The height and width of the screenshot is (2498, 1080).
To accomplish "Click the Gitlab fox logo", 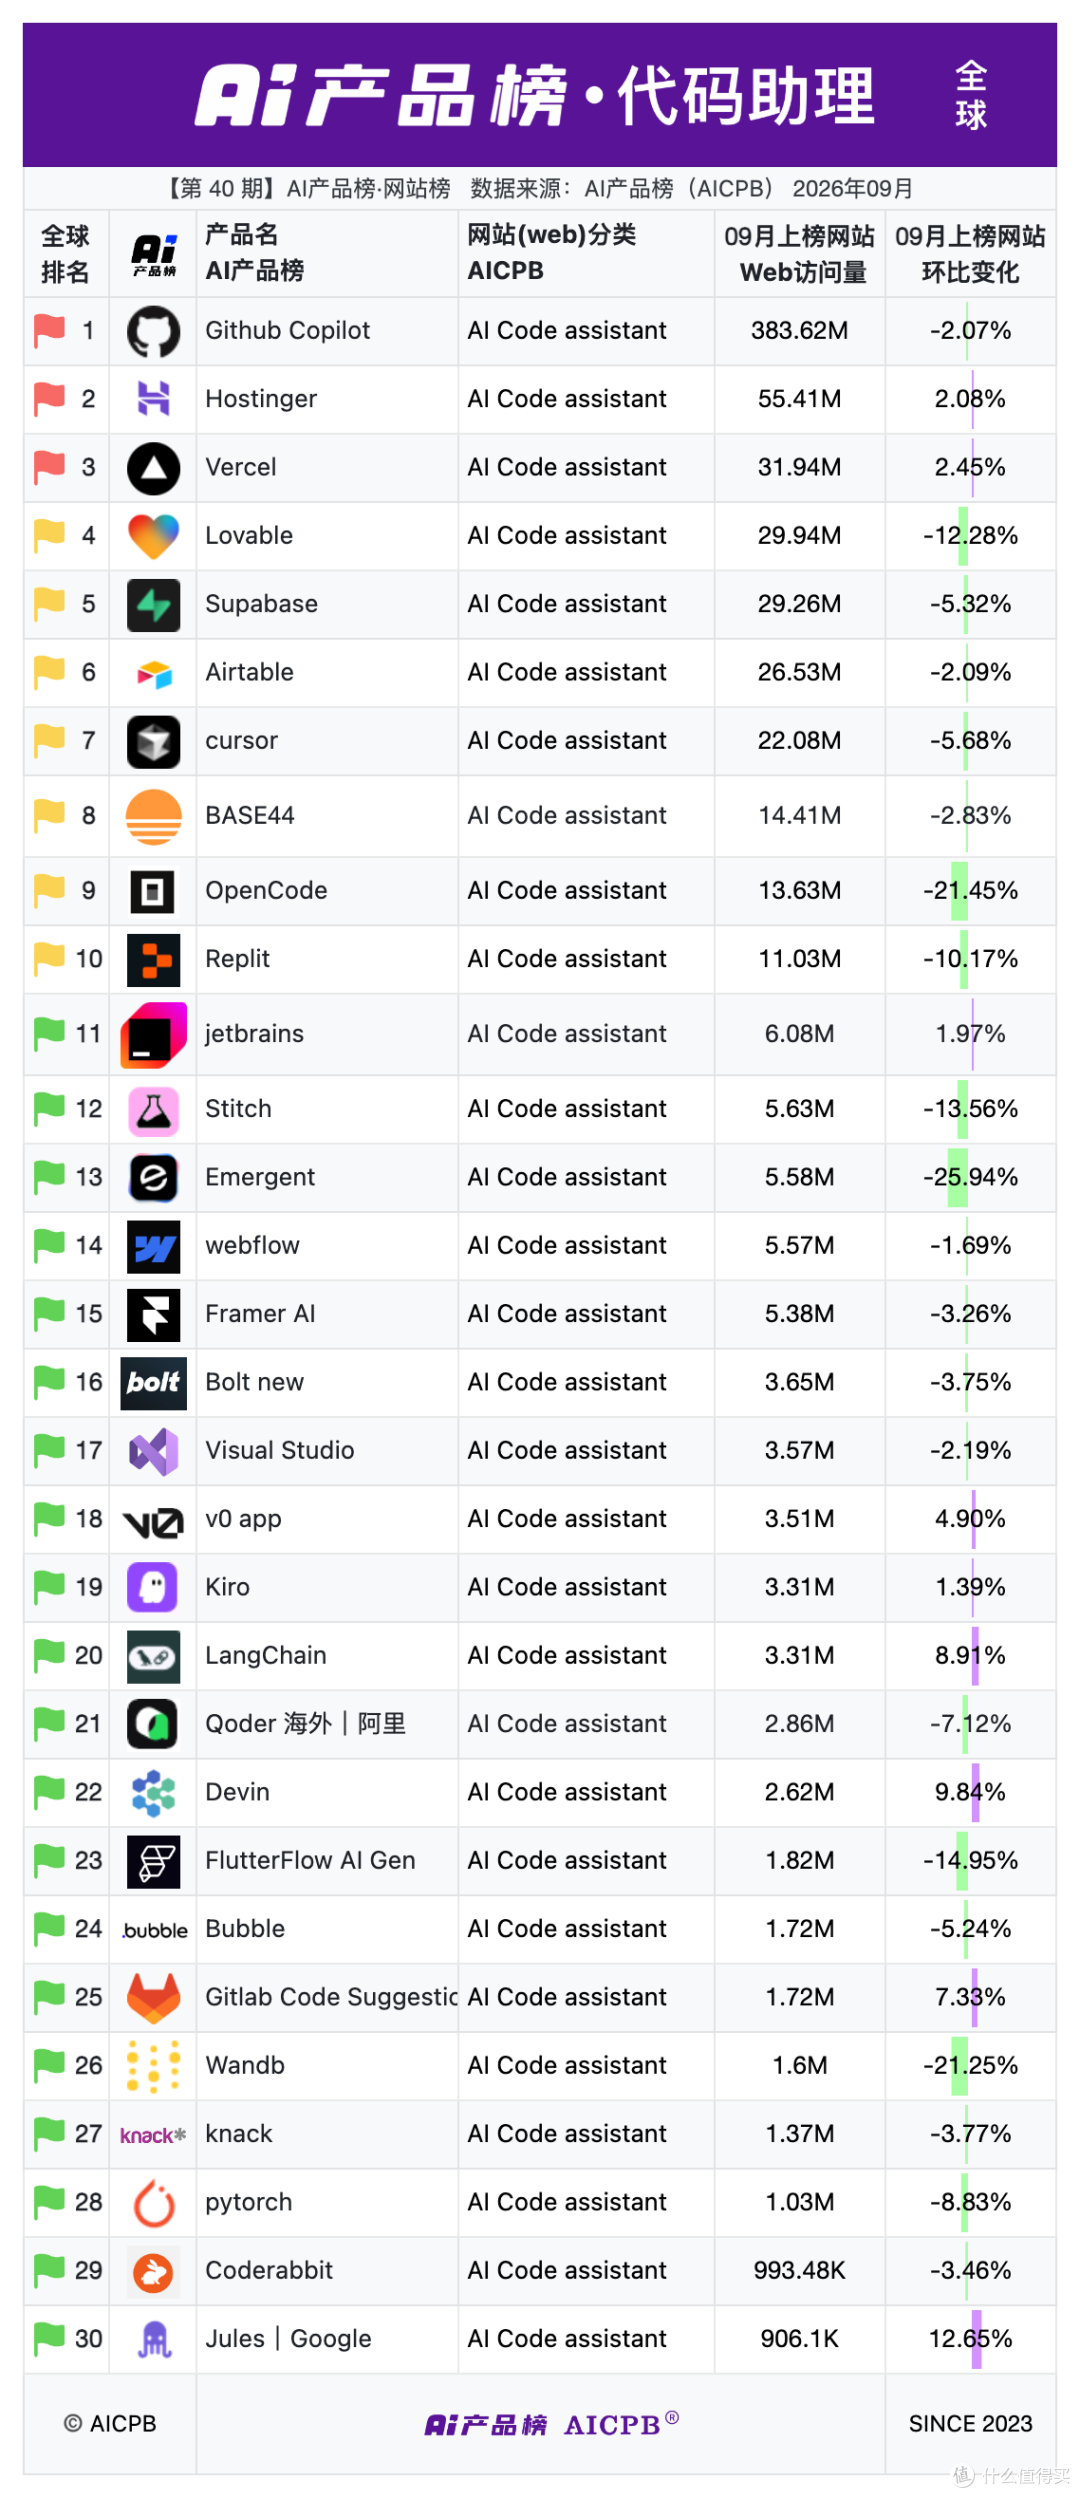I will (153, 1997).
